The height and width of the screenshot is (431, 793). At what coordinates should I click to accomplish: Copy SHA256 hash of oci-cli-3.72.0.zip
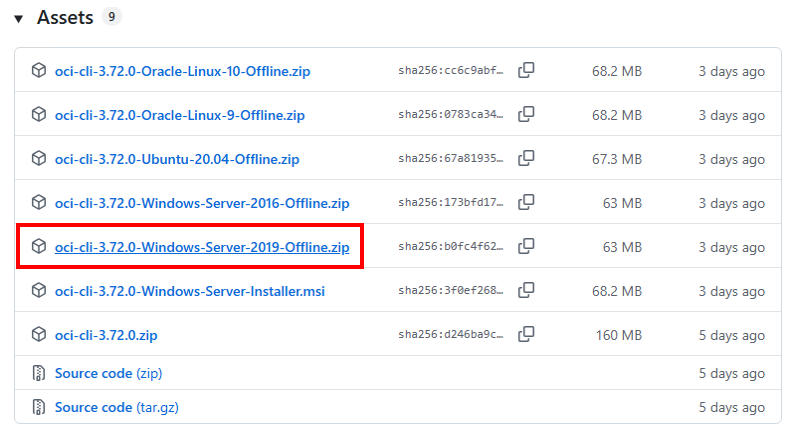pos(526,335)
